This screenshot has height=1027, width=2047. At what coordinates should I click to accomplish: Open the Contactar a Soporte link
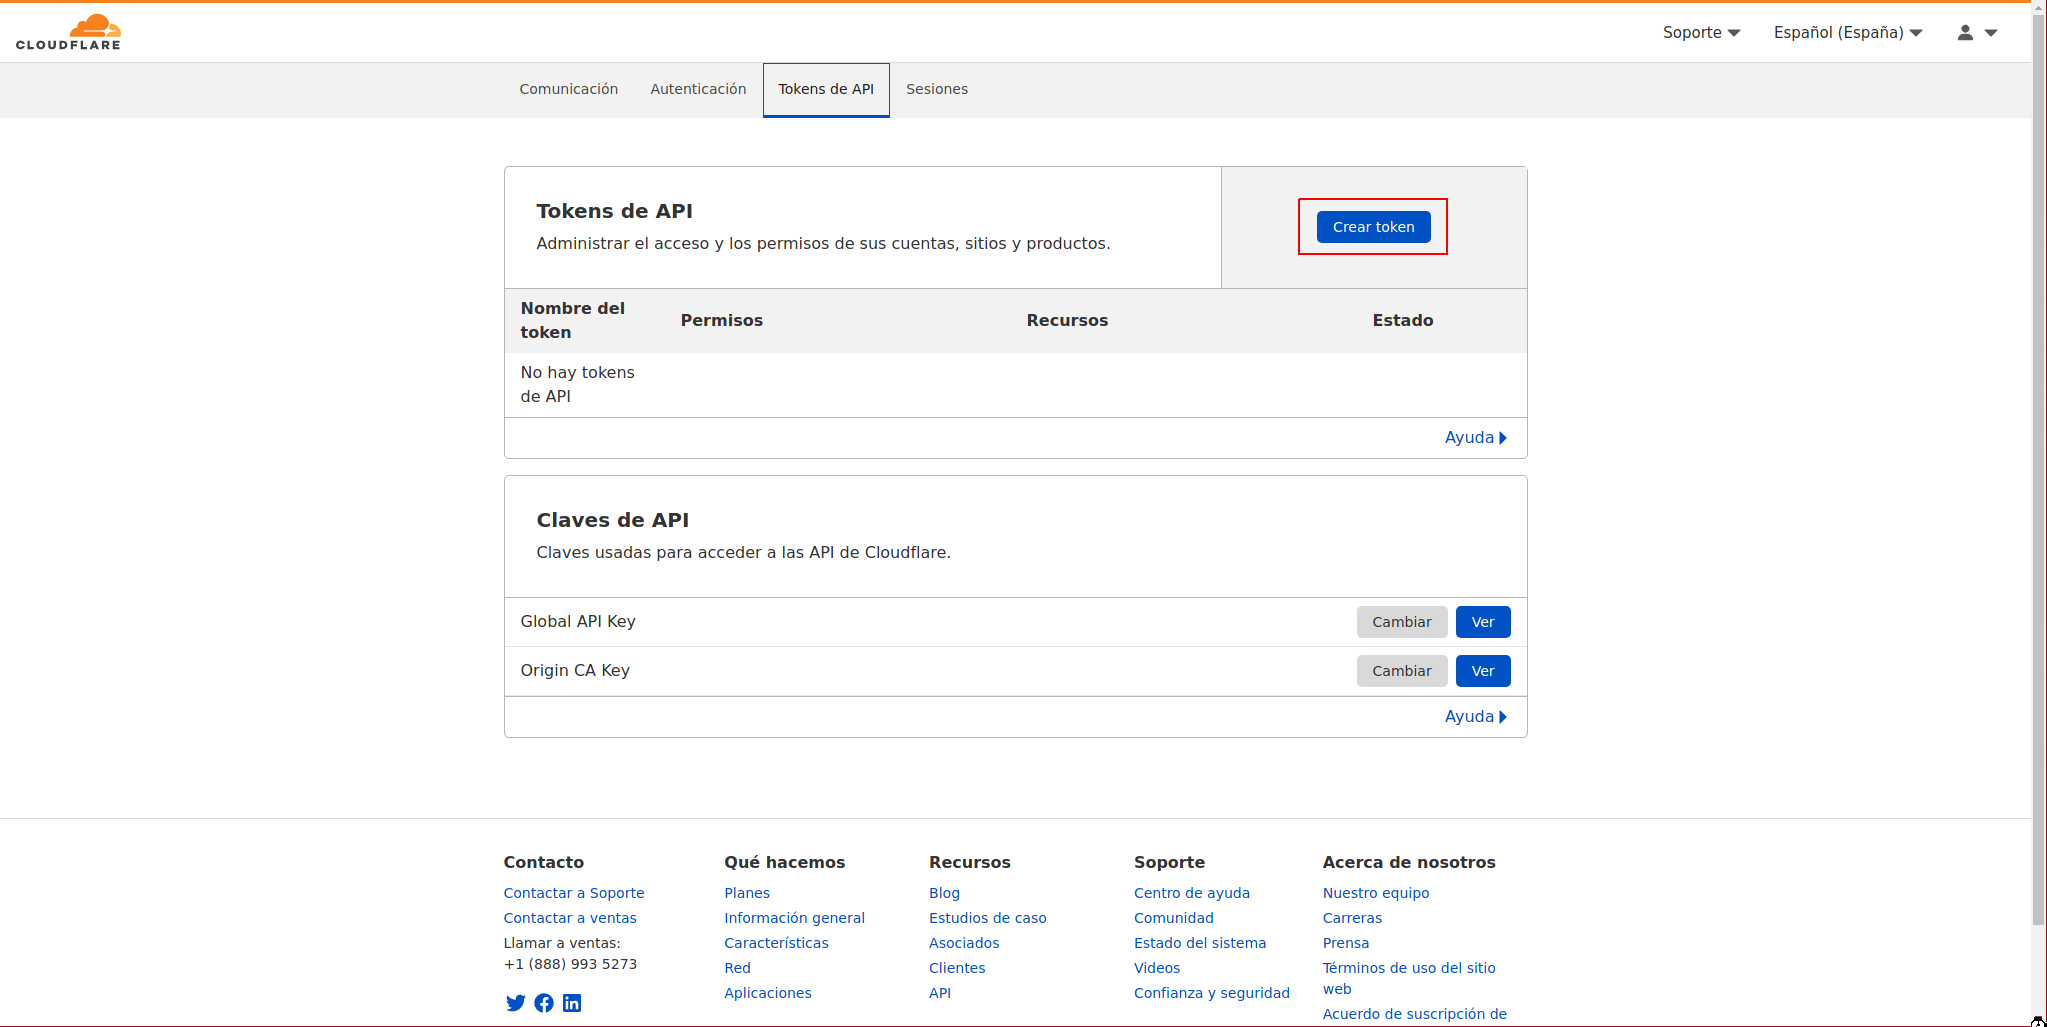tap(573, 893)
